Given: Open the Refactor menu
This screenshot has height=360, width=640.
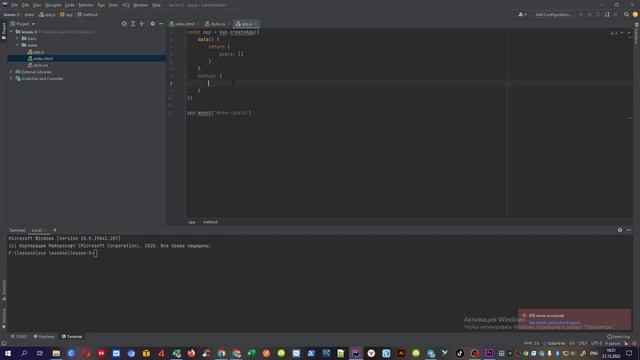Looking at the screenshot, I should [86, 5].
